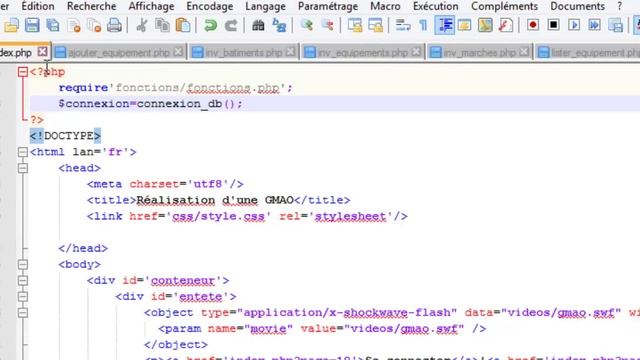Switch to the lister_equipement.php tab
Image resolution: width=640 pixels, height=360 pixels.
point(588,52)
